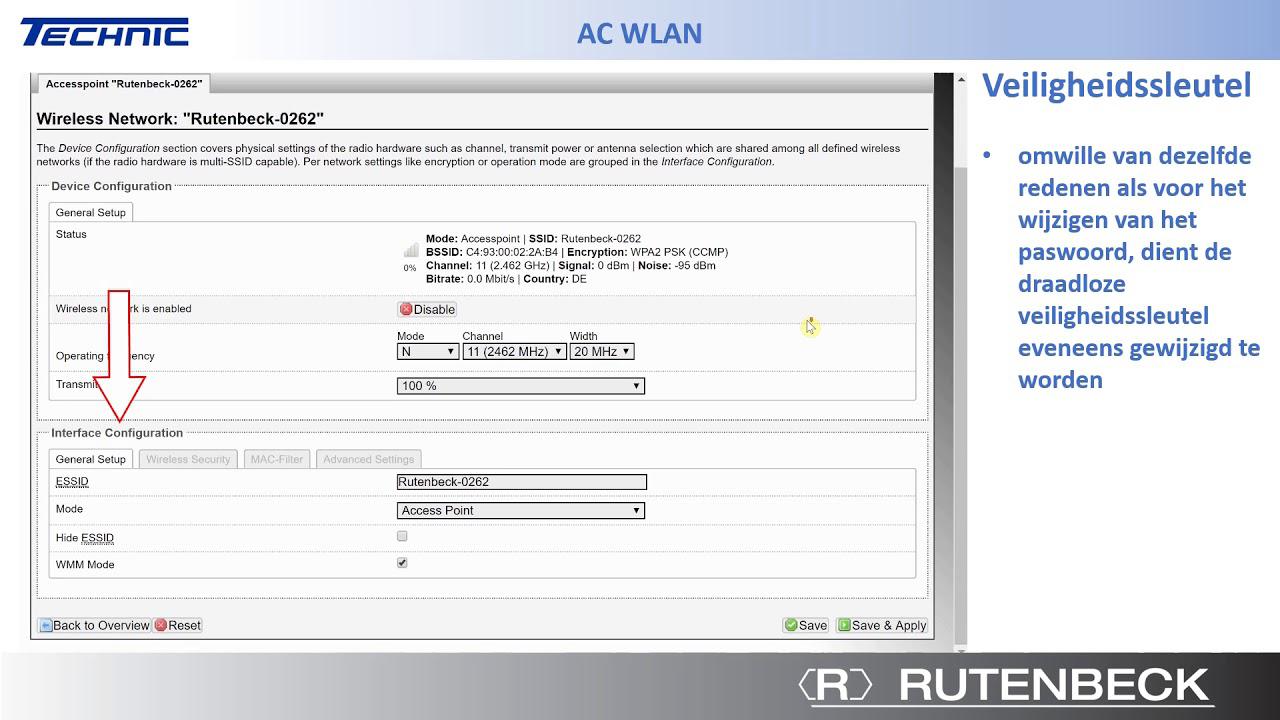Open the interface Mode dropdown showing Access Point
The width and height of the screenshot is (1280, 720).
pyautogui.click(x=521, y=510)
